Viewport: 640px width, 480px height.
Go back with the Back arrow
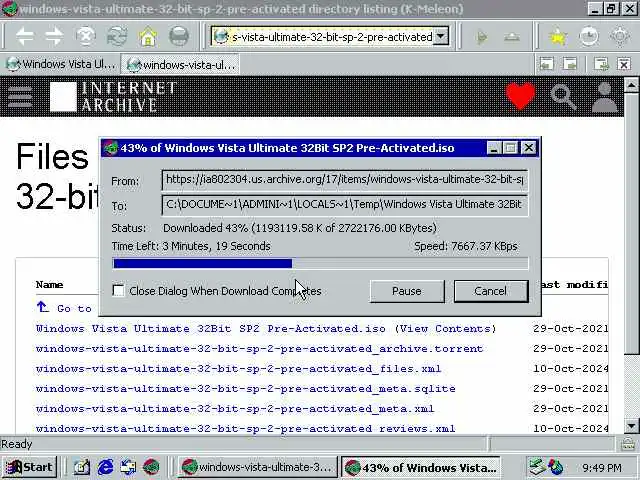coord(24,37)
